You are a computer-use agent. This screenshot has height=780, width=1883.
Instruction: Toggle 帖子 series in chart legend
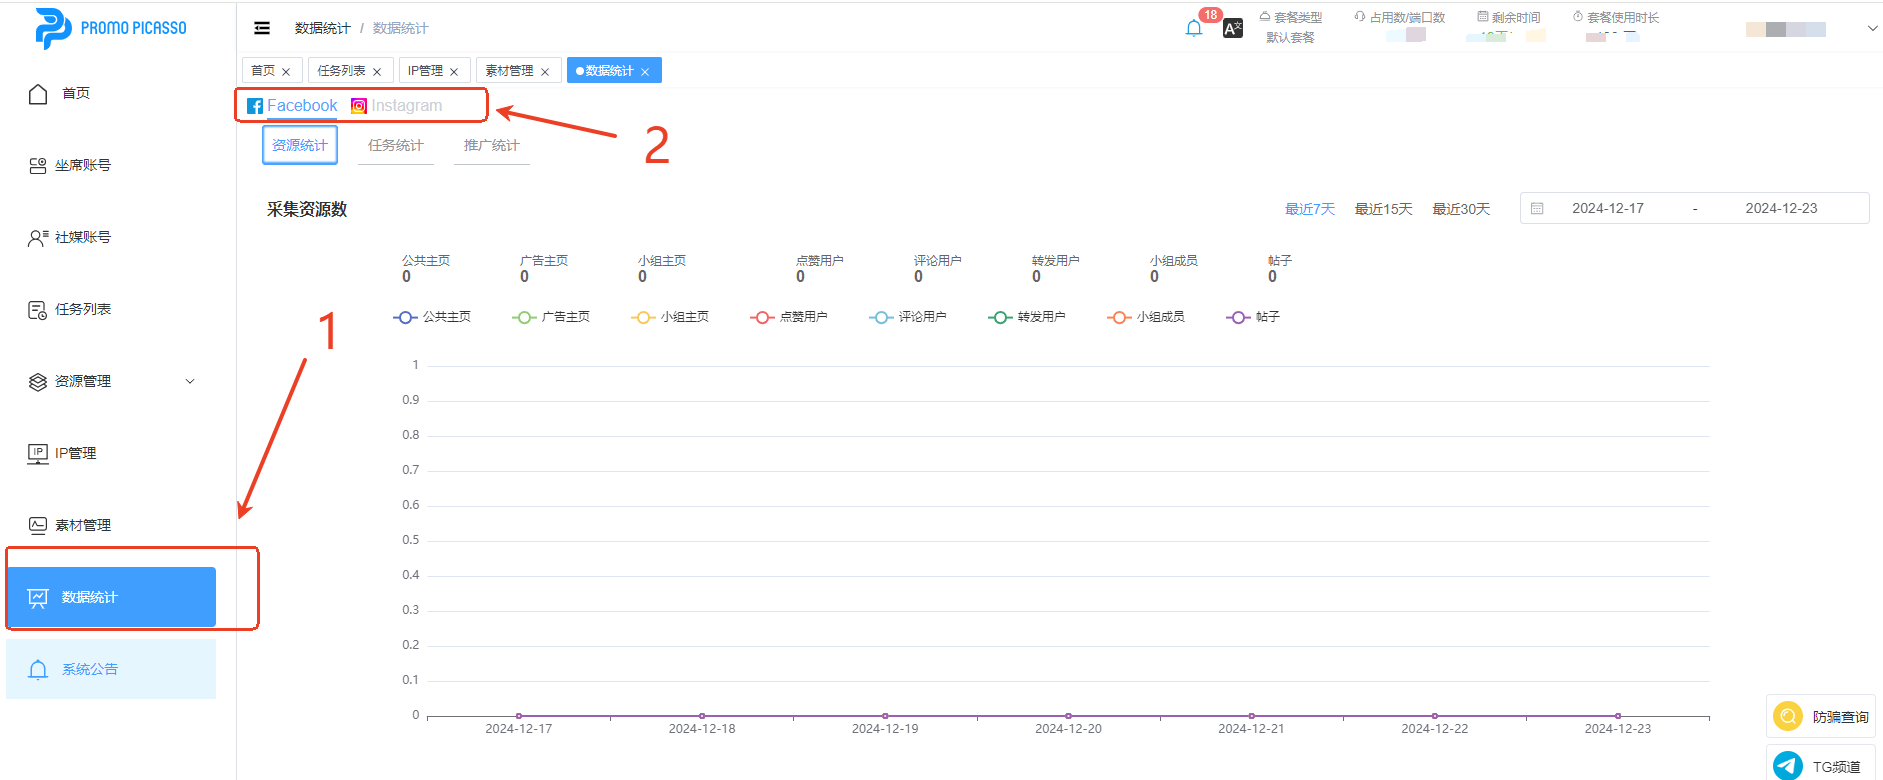(x=1253, y=317)
